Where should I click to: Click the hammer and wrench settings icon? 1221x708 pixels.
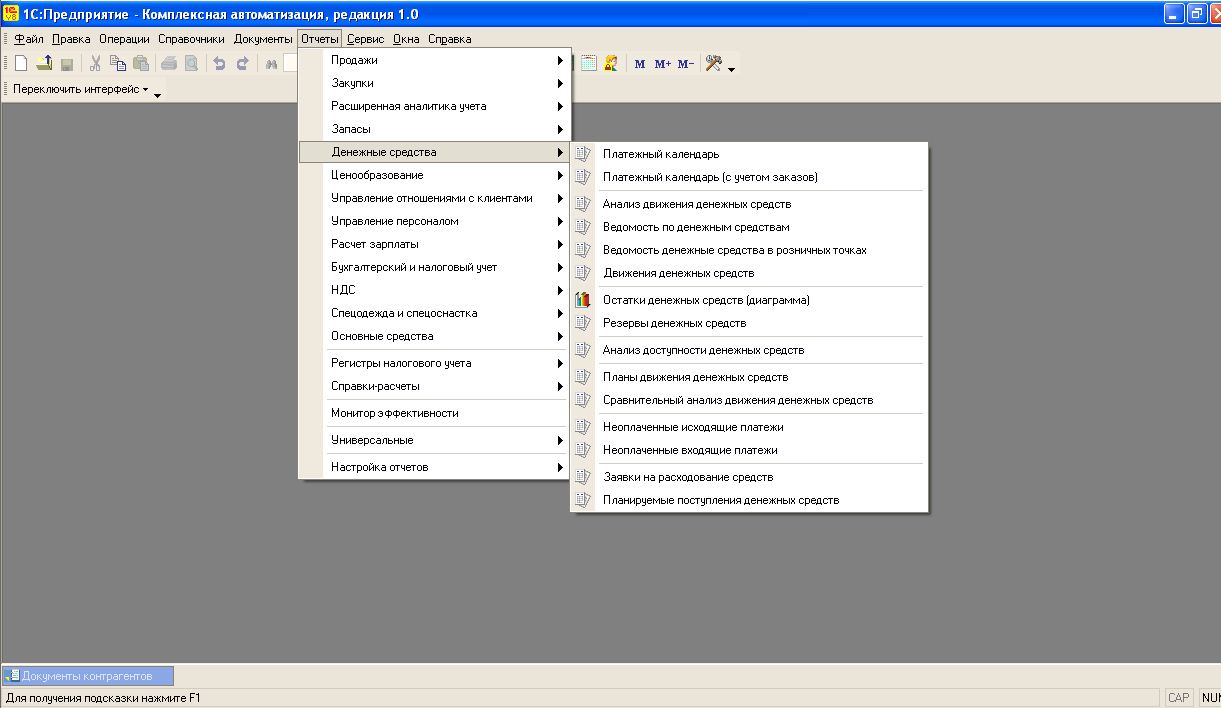pos(713,63)
